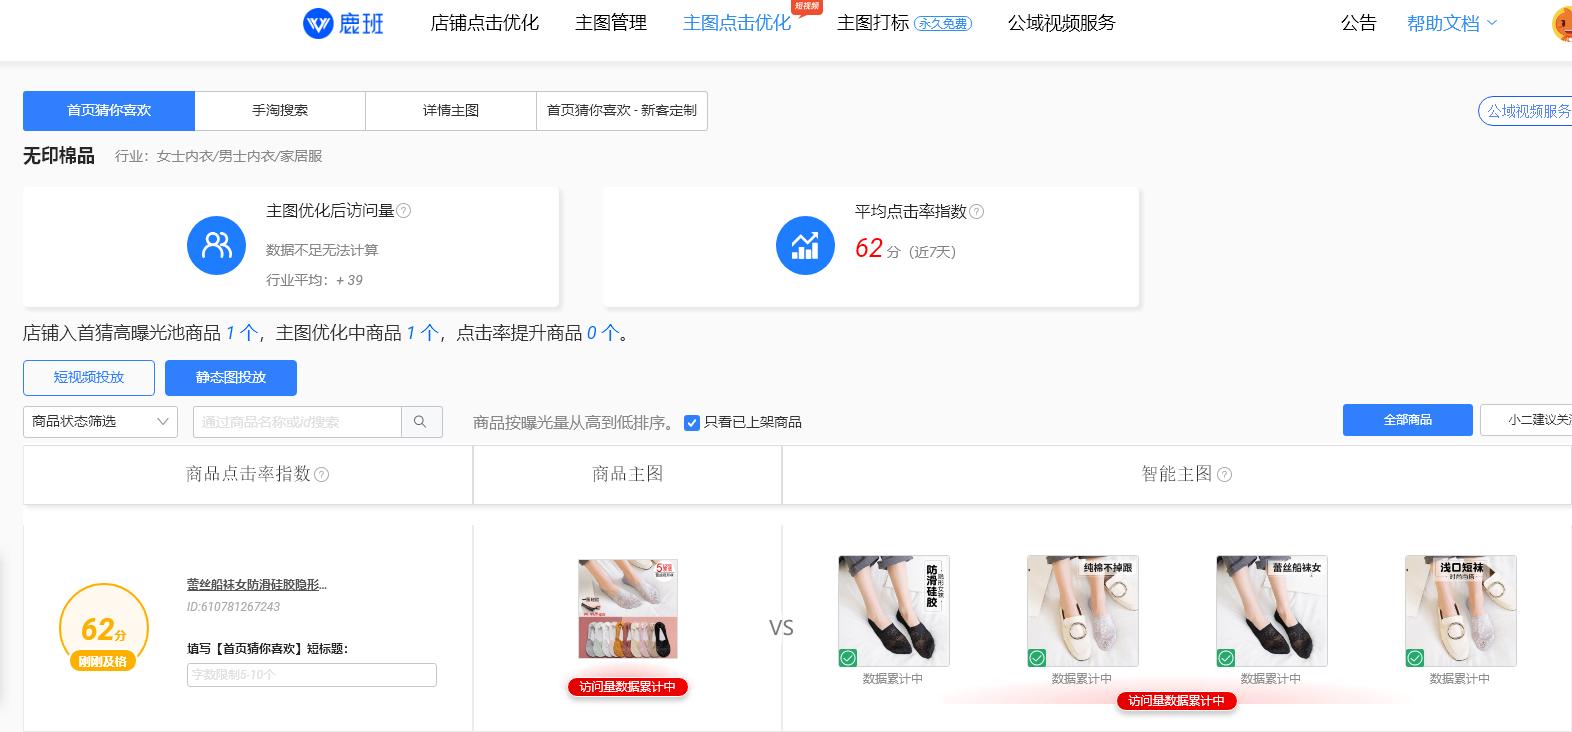Toggle green check on 浅口短袜 smart image
The image size is (1572, 732).
1415,657
